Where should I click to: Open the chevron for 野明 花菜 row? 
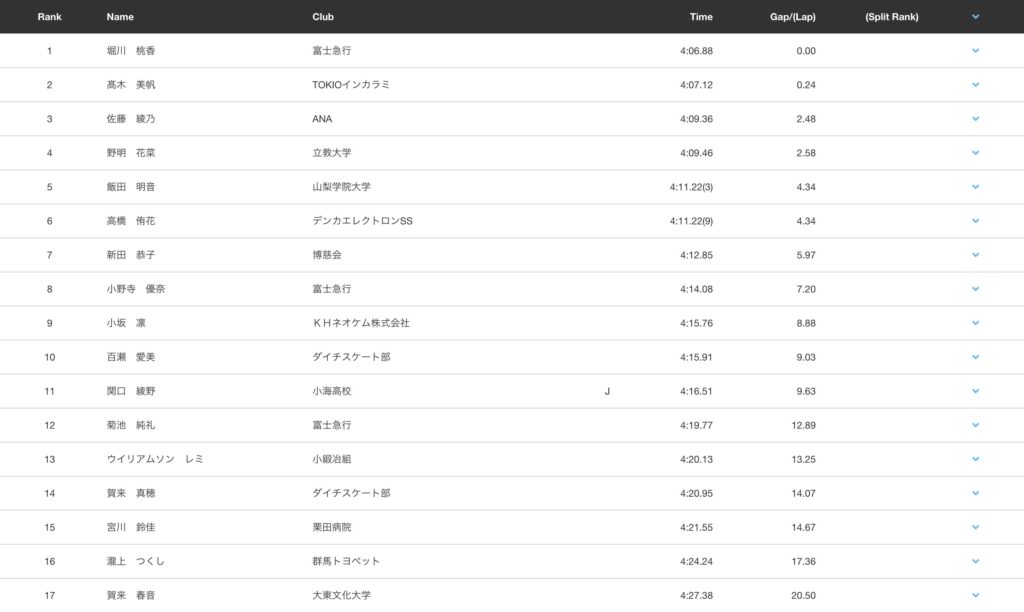[x=975, y=153]
